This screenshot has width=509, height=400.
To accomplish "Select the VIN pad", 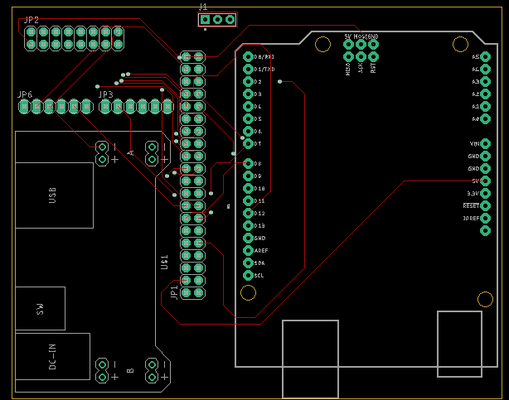I will [485, 144].
